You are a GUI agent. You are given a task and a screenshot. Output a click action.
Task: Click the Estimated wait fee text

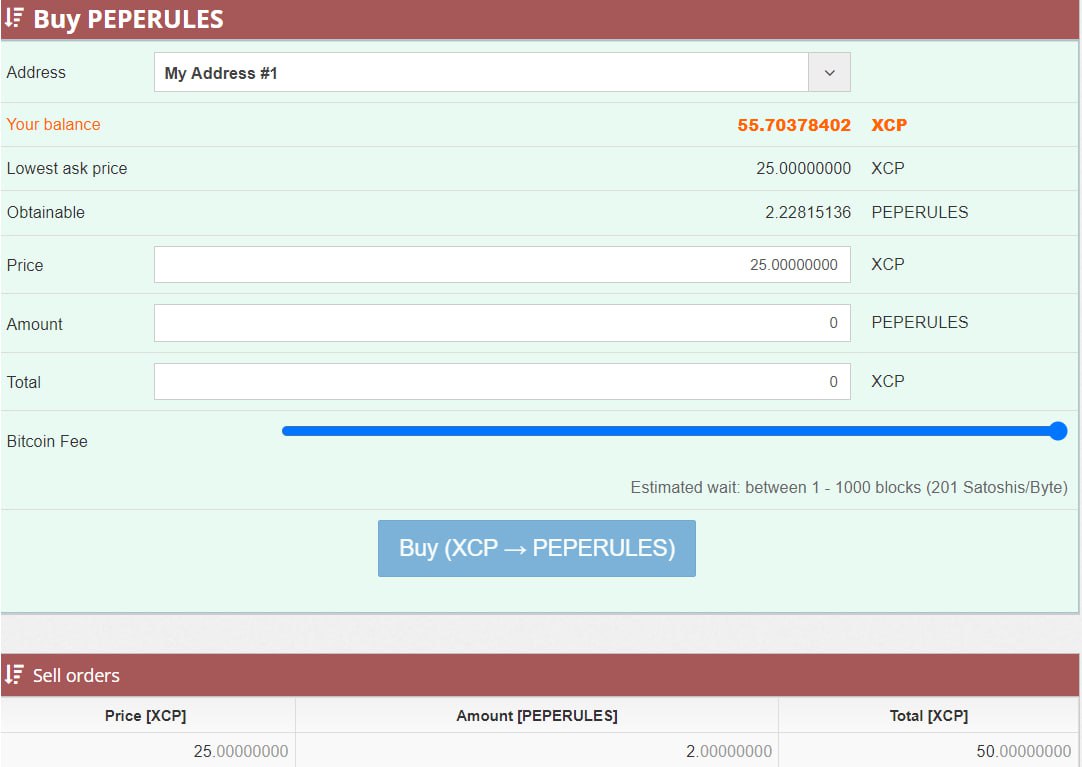click(849, 488)
